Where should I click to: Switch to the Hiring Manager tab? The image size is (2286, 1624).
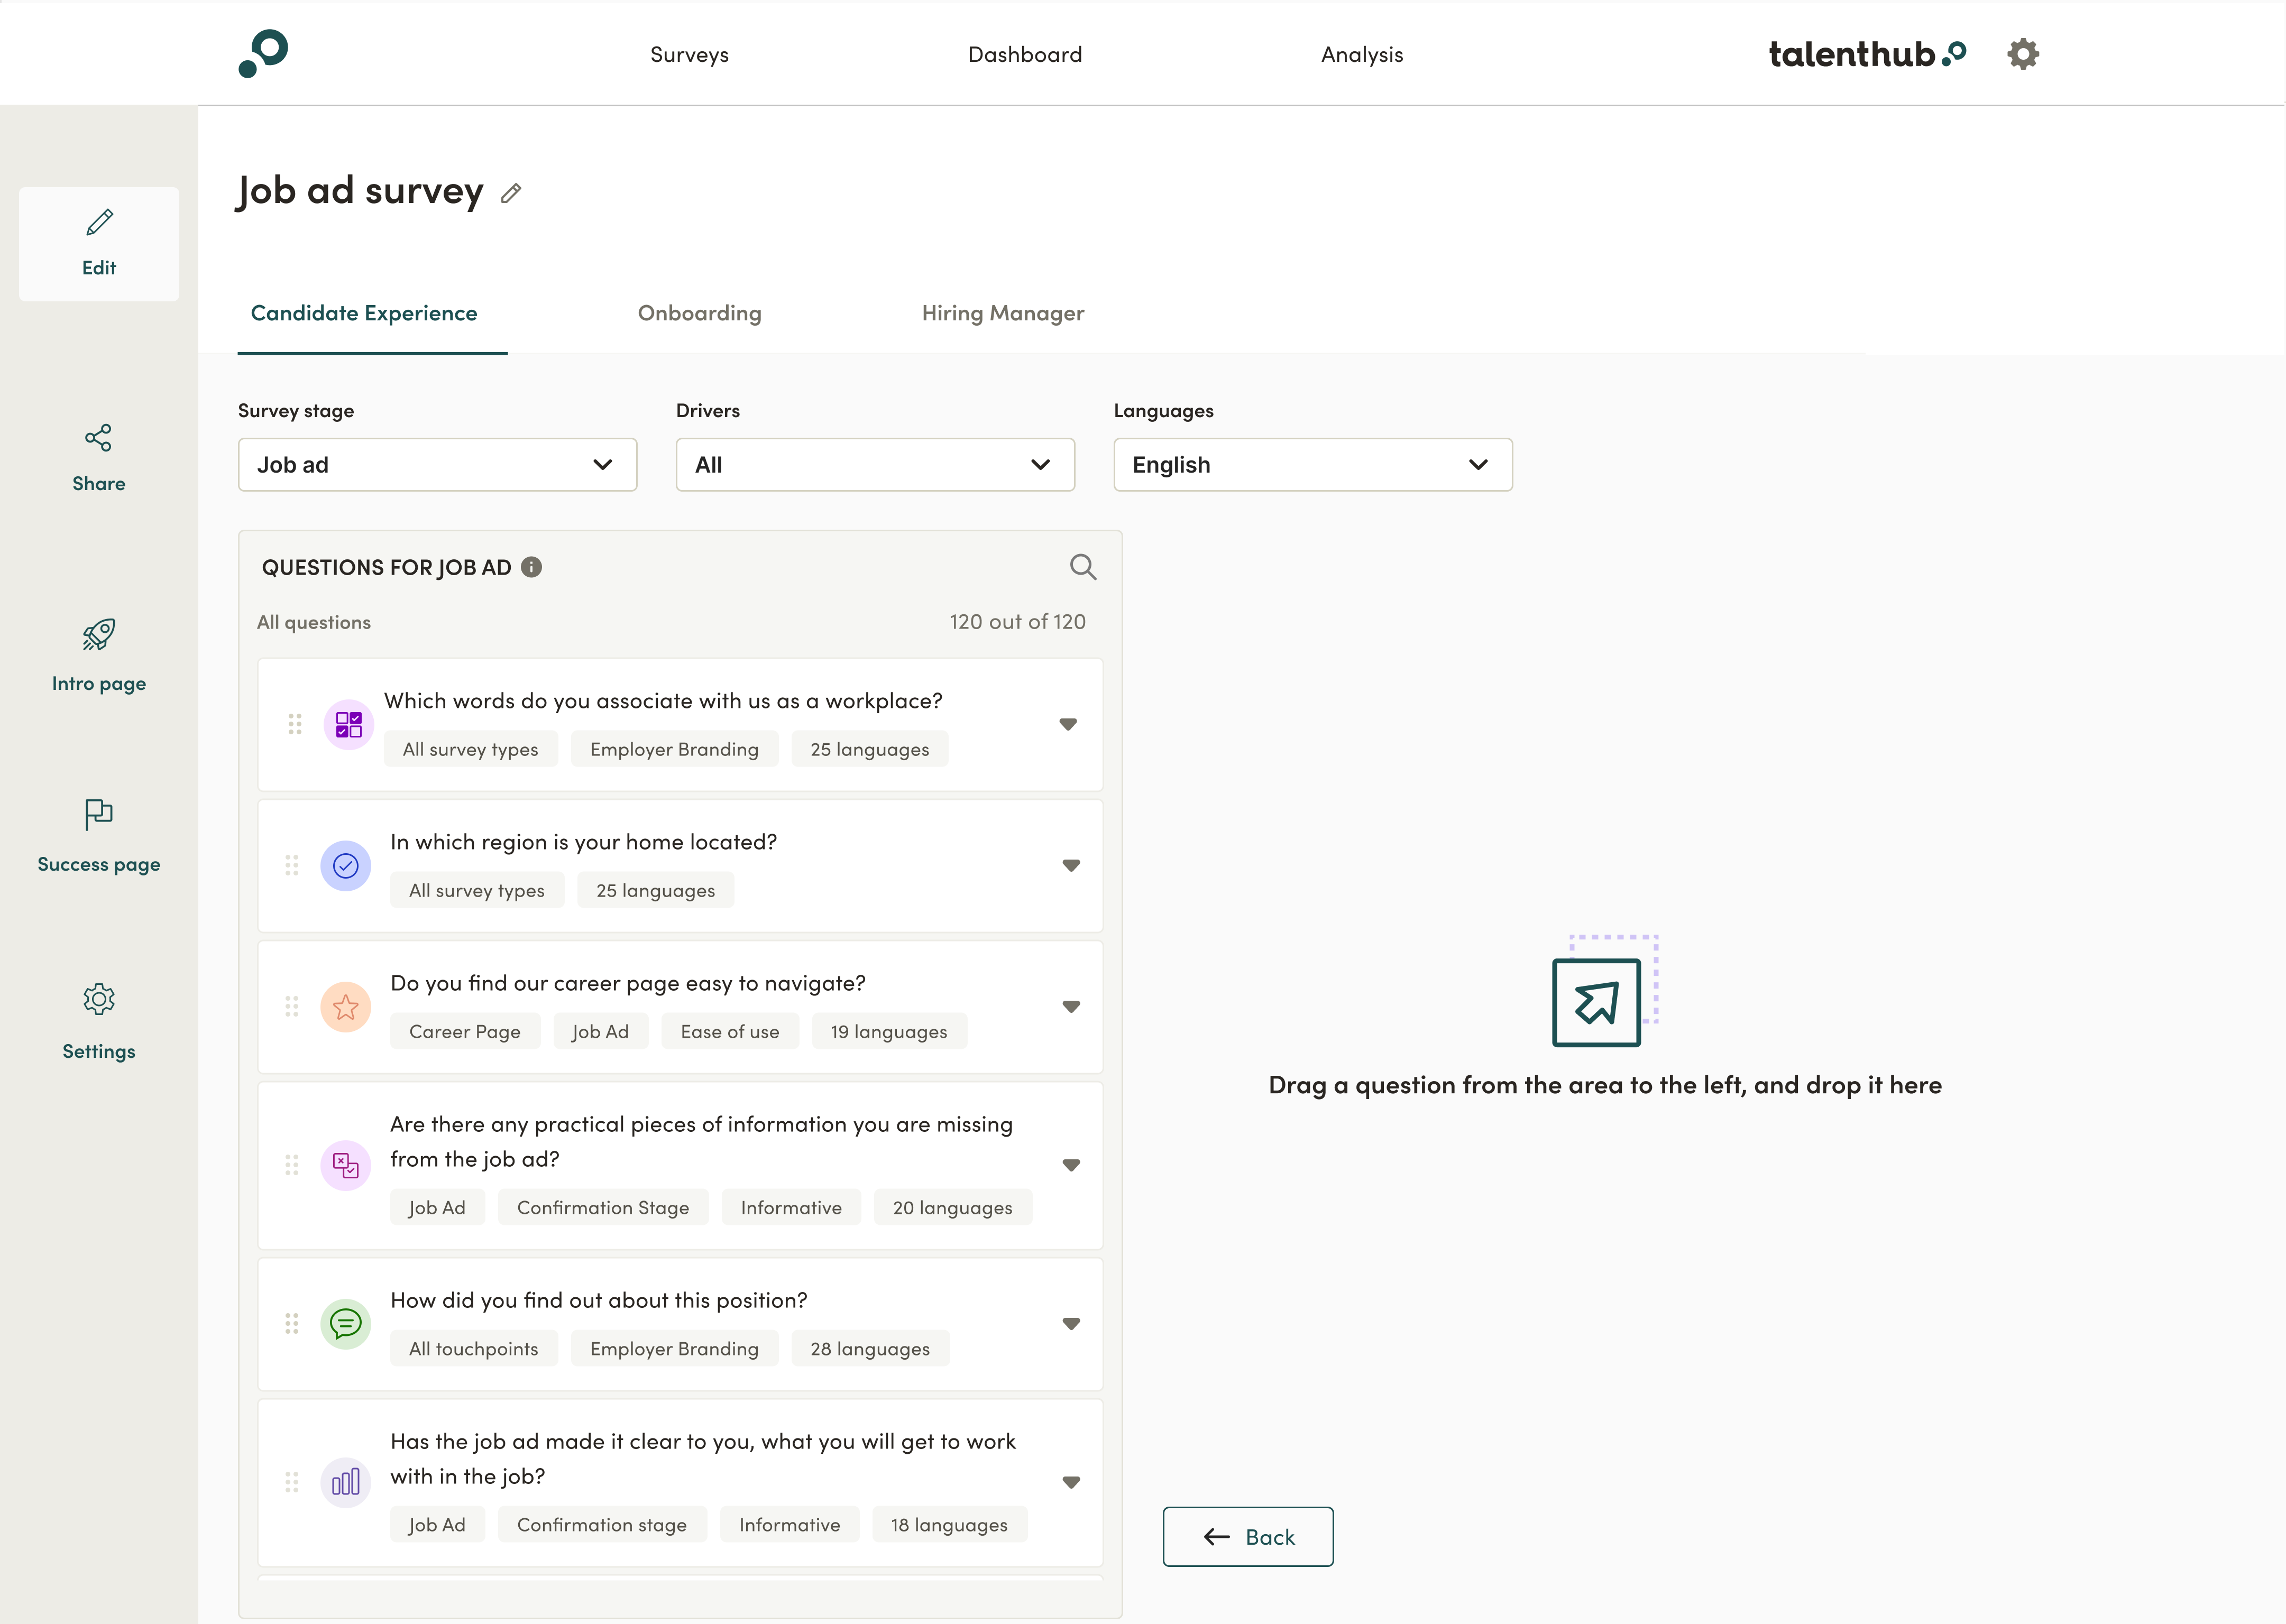[1002, 313]
